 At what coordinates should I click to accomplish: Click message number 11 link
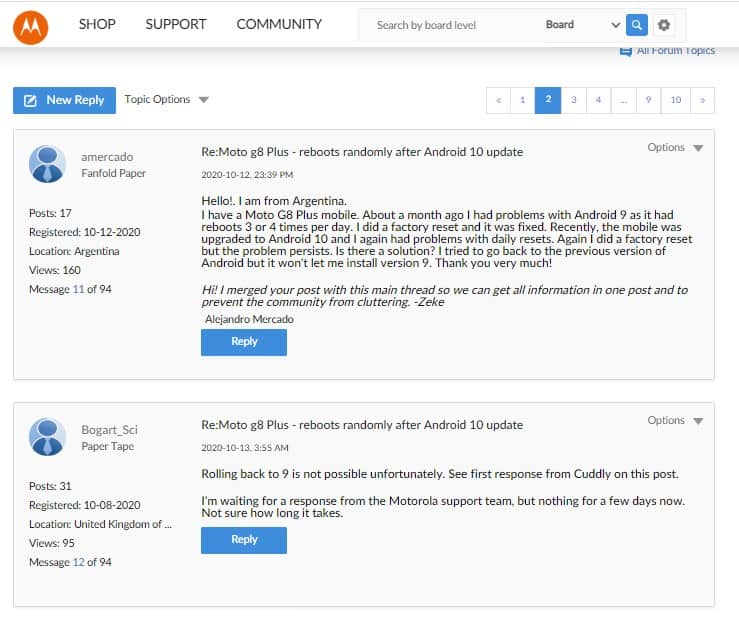[78, 289]
